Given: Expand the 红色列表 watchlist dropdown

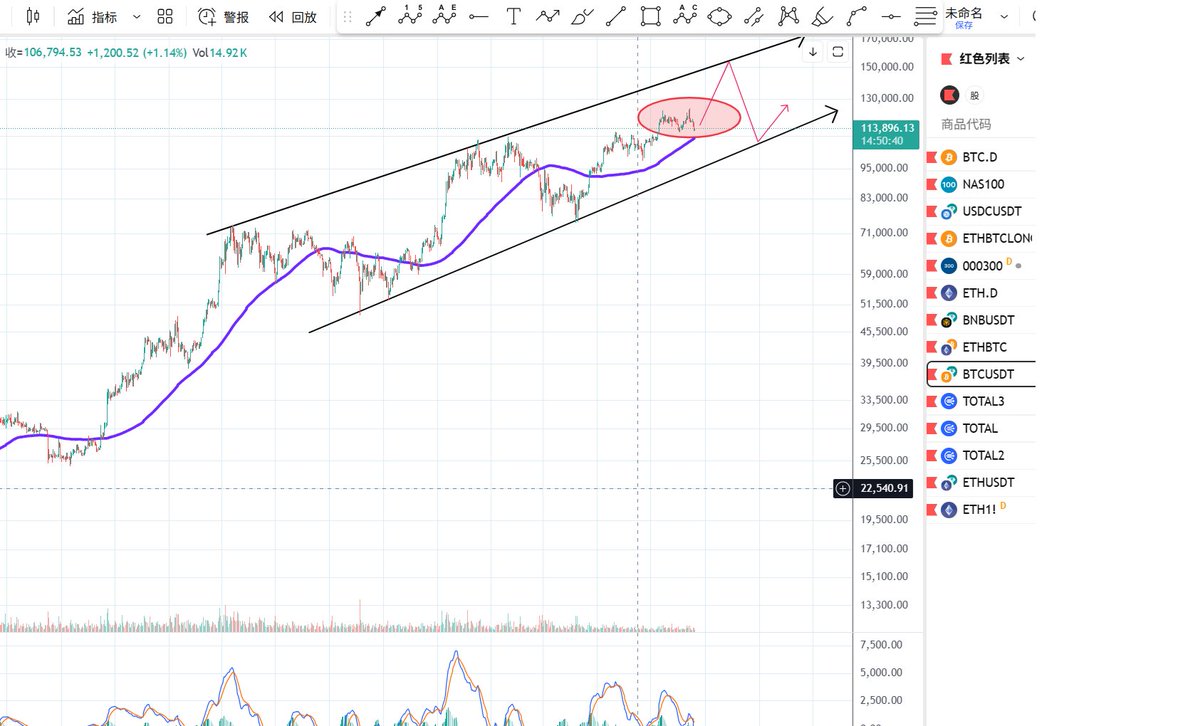Looking at the screenshot, I should tap(1021, 59).
